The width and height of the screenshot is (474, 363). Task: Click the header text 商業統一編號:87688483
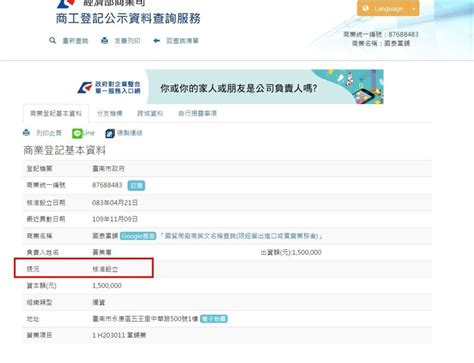click(x=381, y=34)
